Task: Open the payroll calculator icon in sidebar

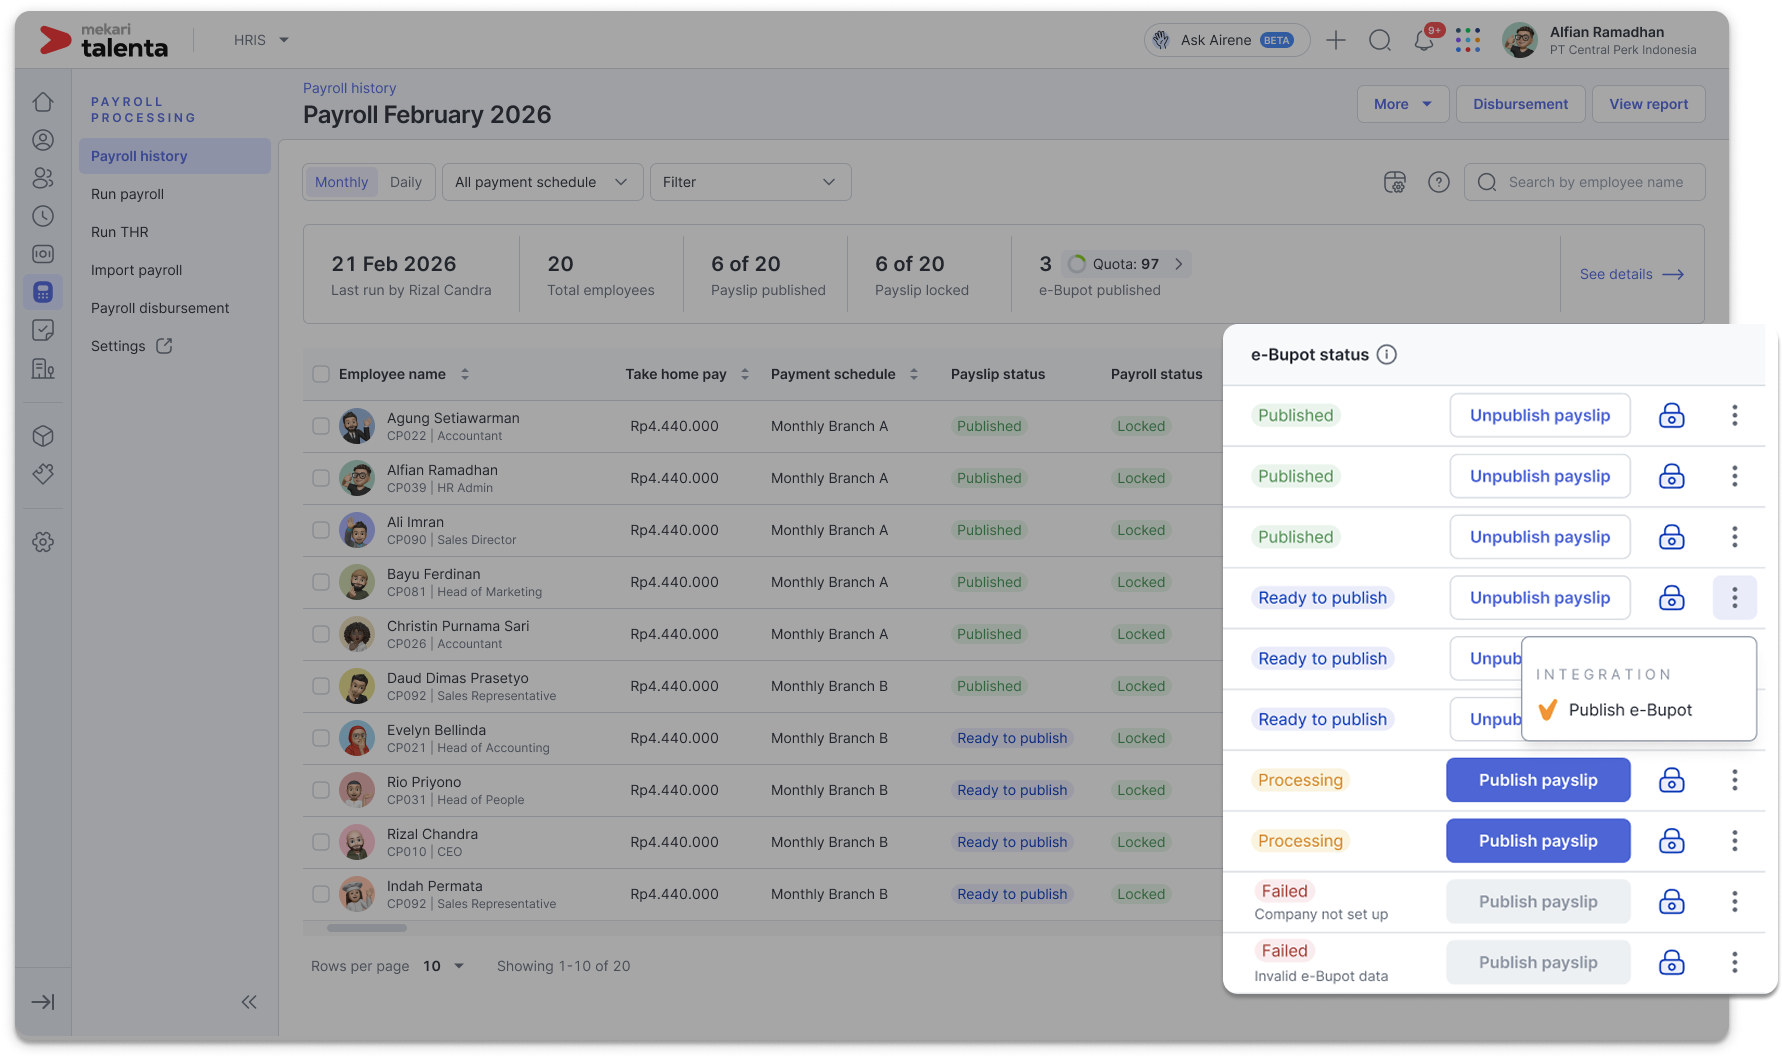Action: pos(43,292)
